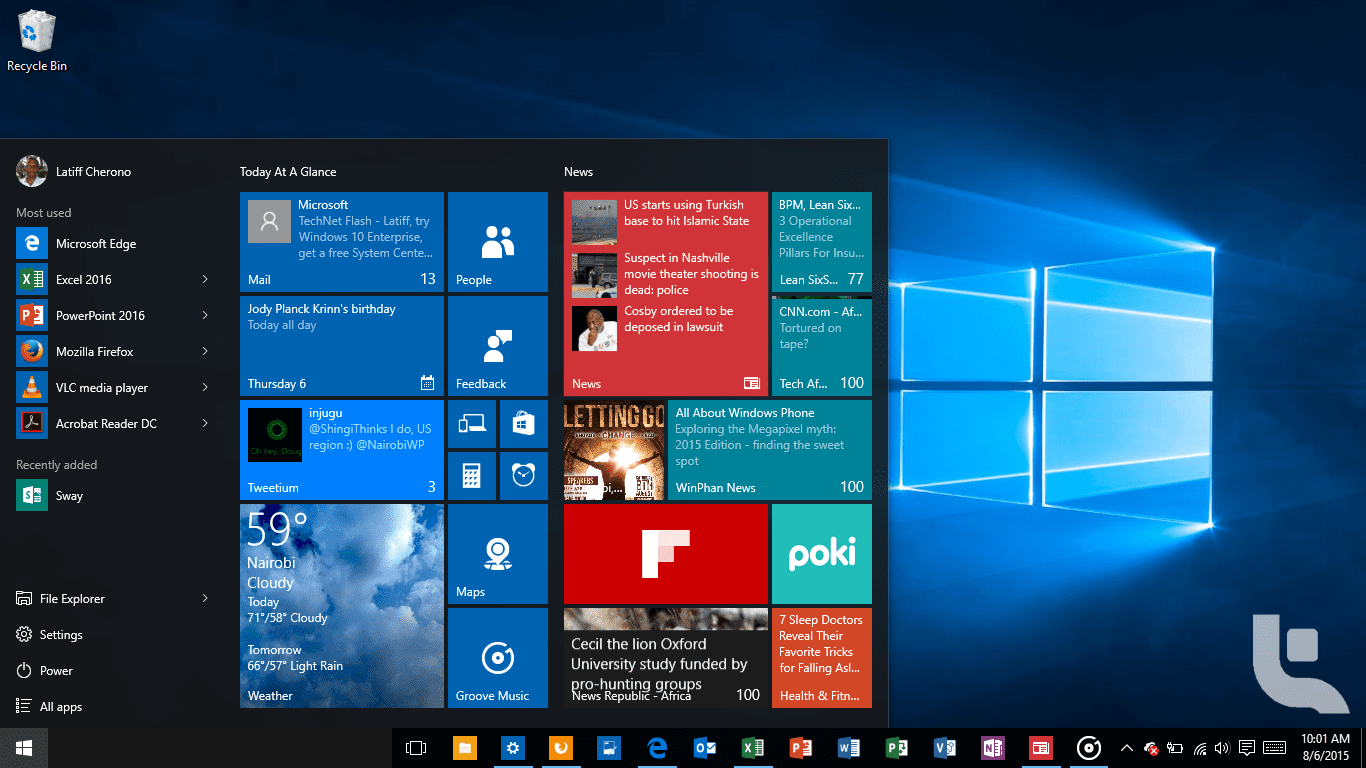Open the Wi-Fi network tray icon
Screen dimensions: 1366x768
click(1199, 748)
